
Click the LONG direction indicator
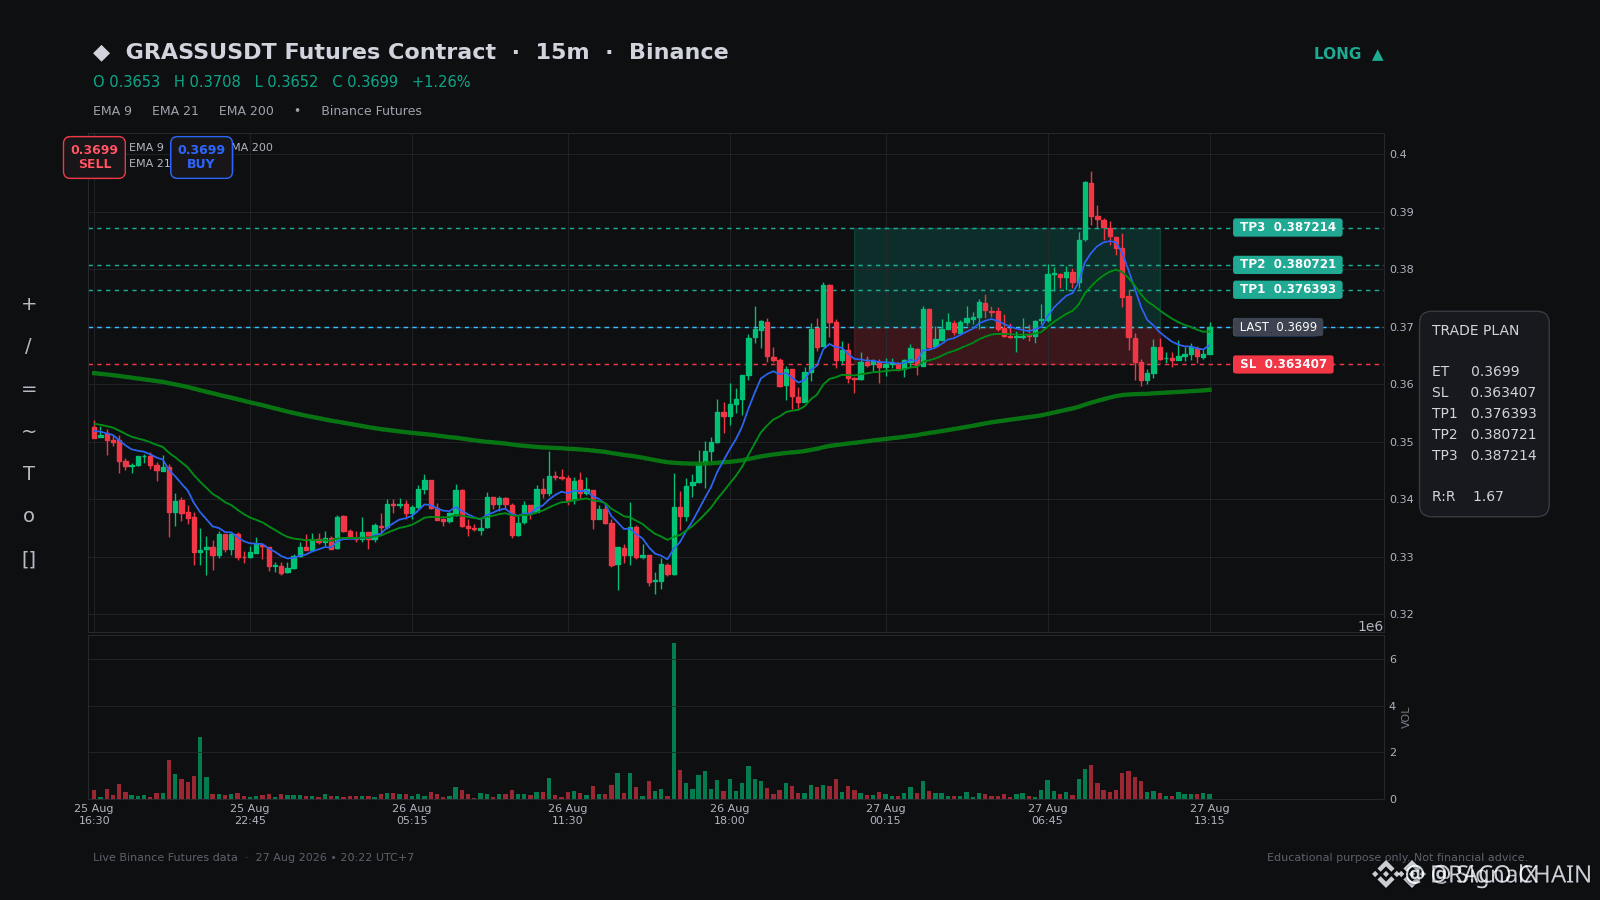tap(1348, 54)
